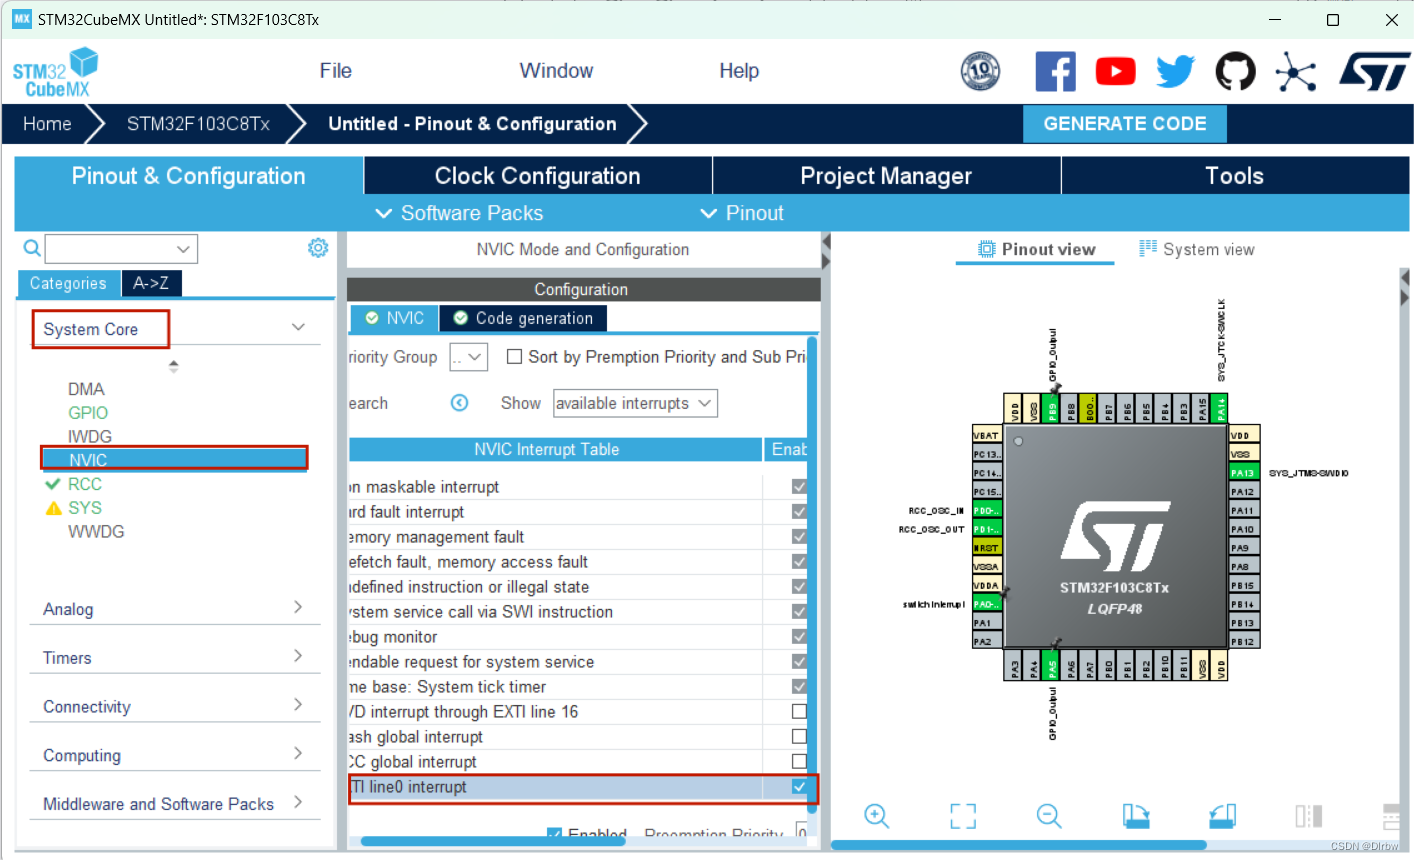Open the peripheral search combo box
The height and width of the screenshot is (860, 1414).
pos(121,248)
